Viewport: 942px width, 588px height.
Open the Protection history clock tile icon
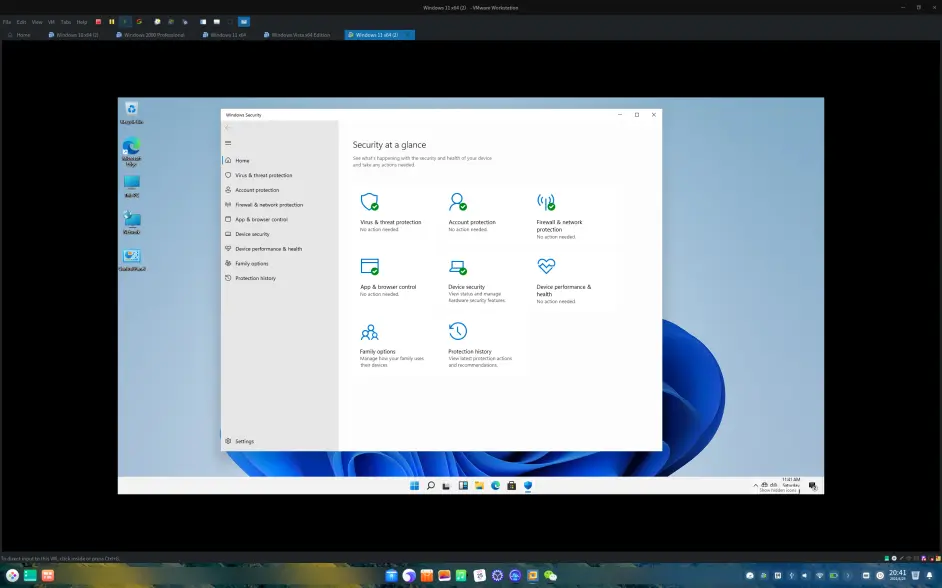coord(458,331)
